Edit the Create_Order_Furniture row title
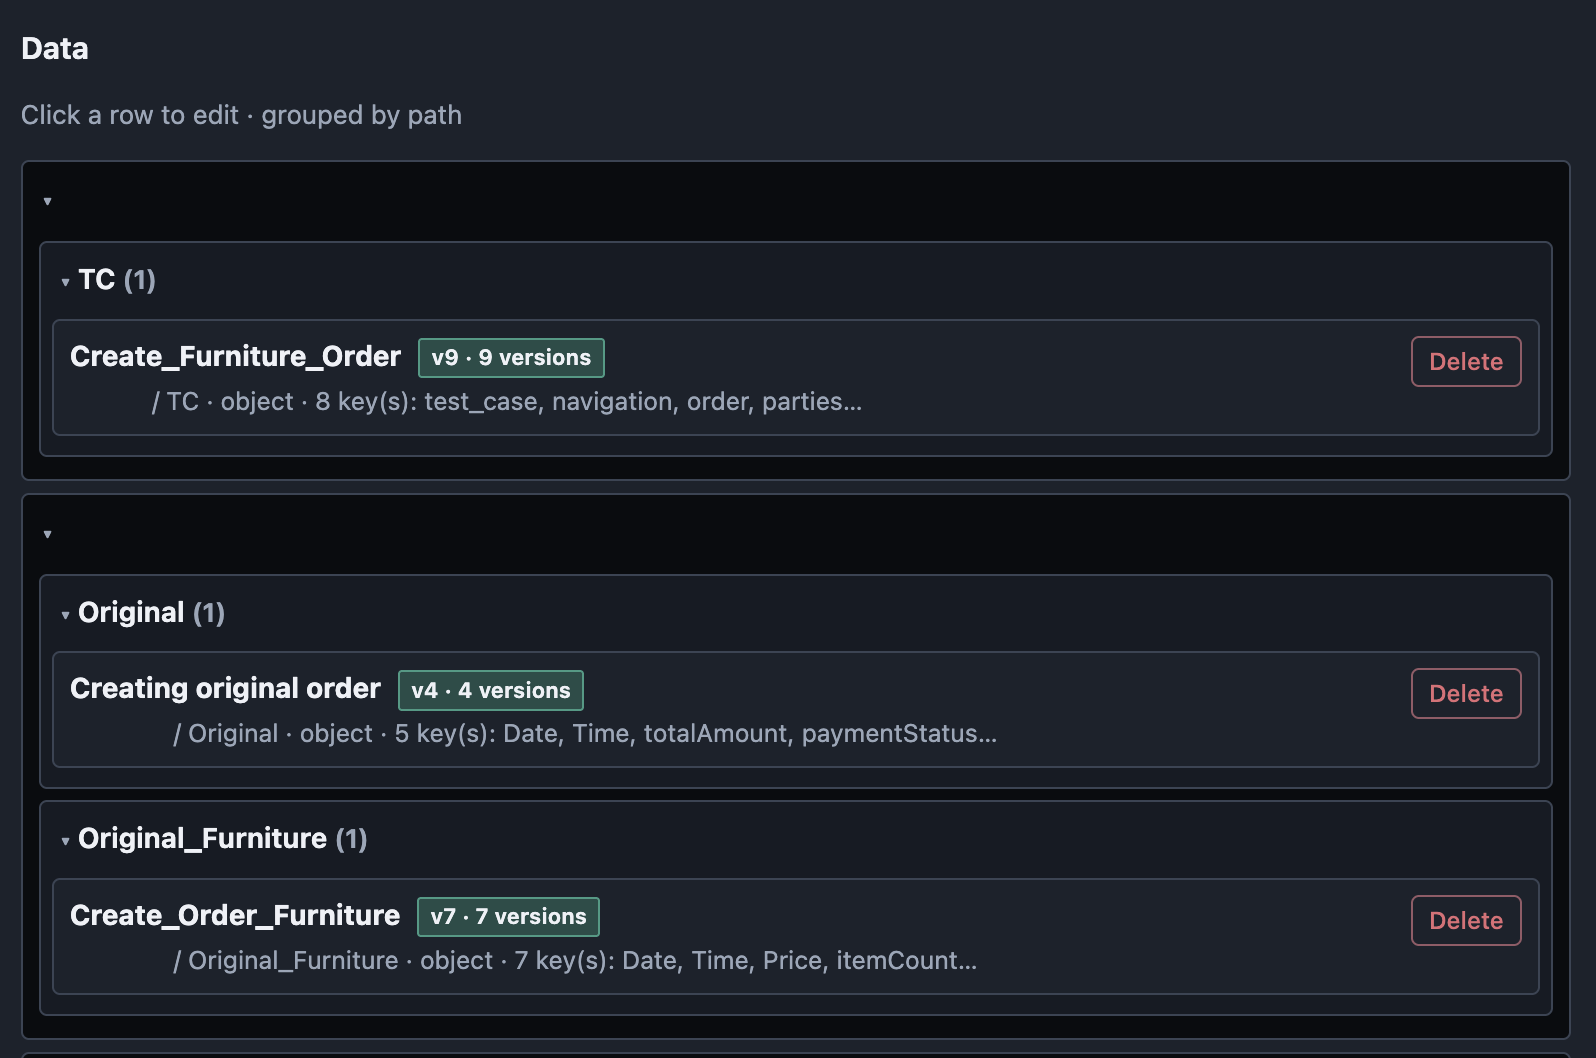Screen dimensions: 1596x1058 pyautogui.click(x=235, y=916)
